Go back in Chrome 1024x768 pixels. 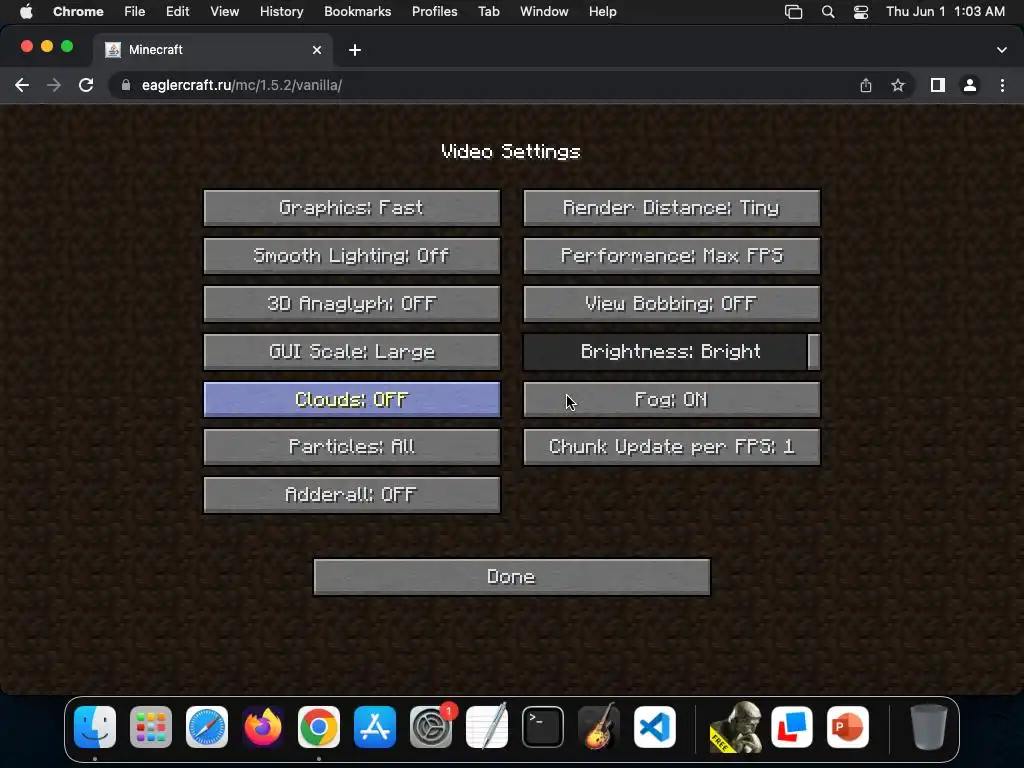22,85
